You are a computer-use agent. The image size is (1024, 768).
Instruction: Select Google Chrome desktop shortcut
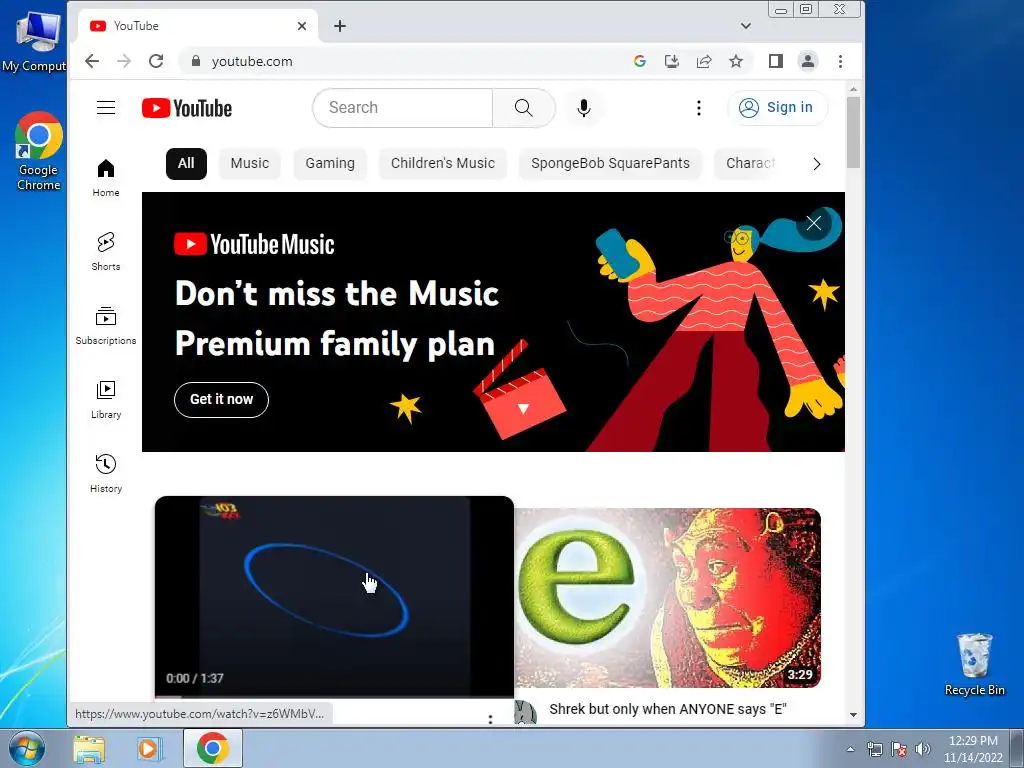click(x=39, y=152)
